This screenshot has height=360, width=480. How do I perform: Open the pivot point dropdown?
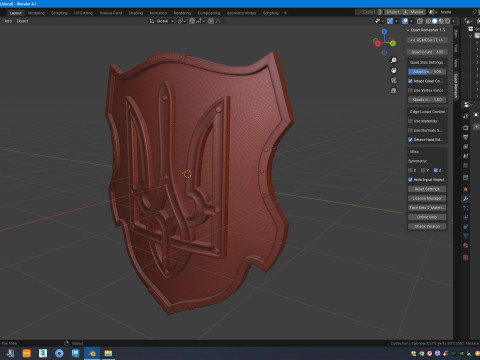click(x=182, y=21)
